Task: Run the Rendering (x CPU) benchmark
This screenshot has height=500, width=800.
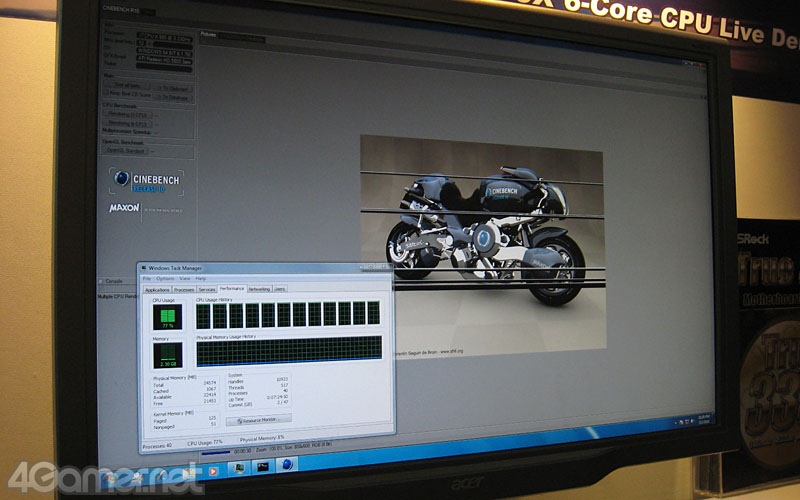Action: point(127,123)
